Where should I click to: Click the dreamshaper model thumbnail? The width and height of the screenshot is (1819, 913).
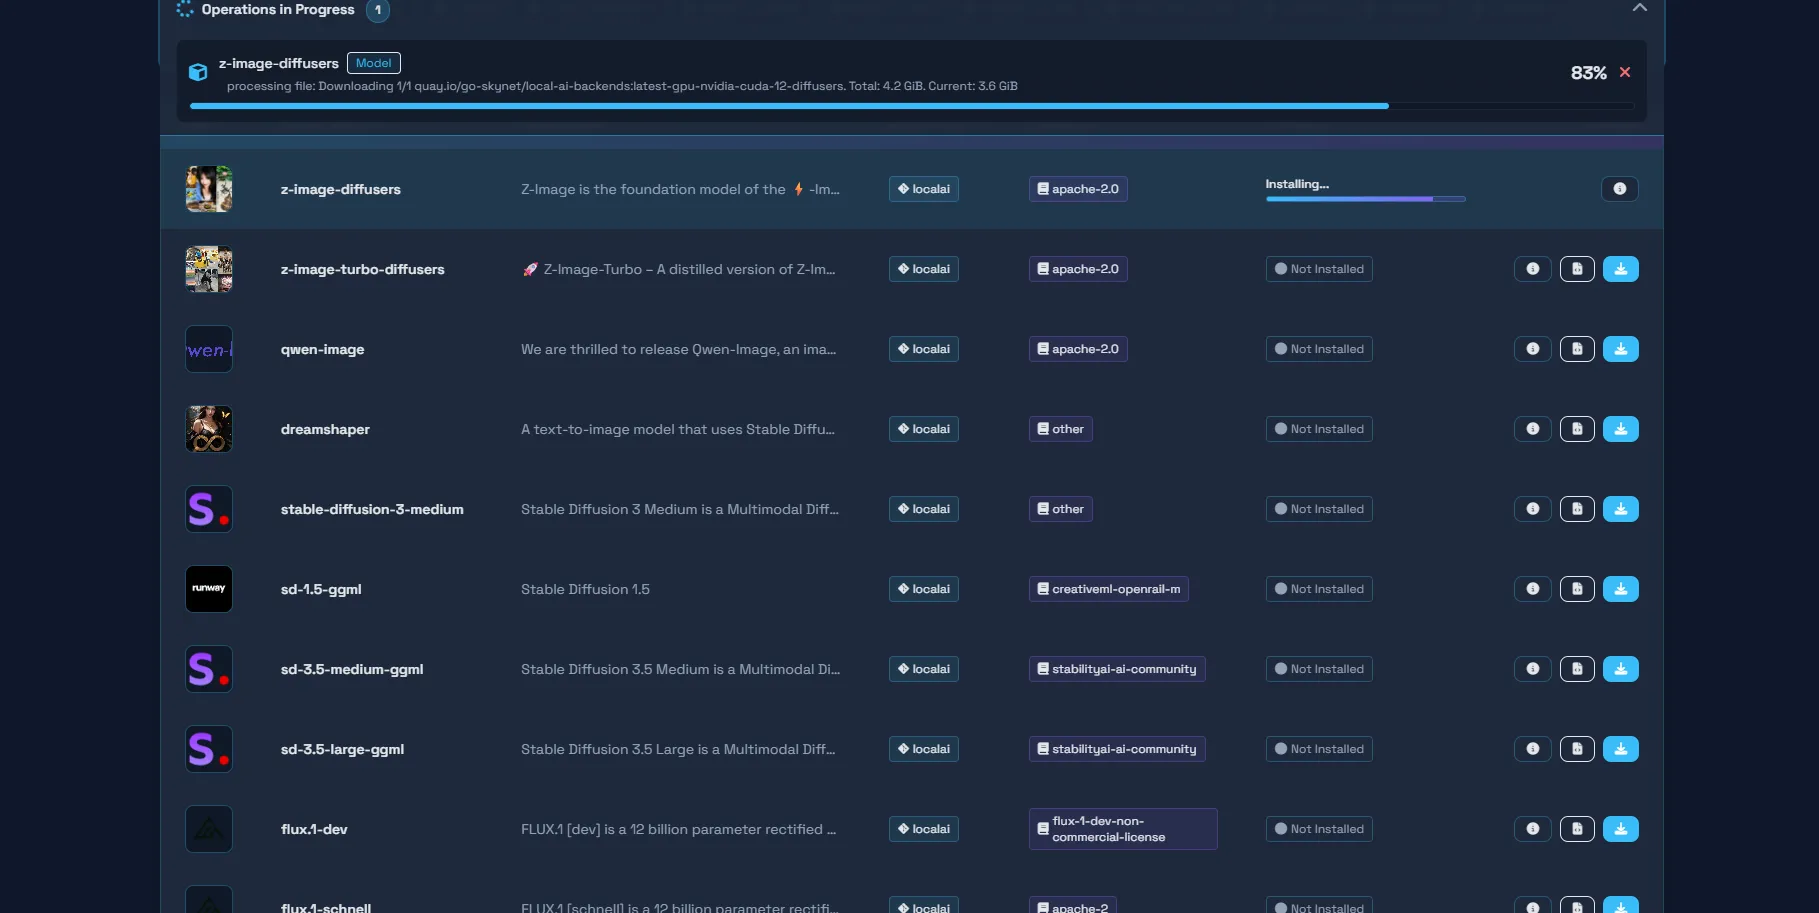coord(209,429)
